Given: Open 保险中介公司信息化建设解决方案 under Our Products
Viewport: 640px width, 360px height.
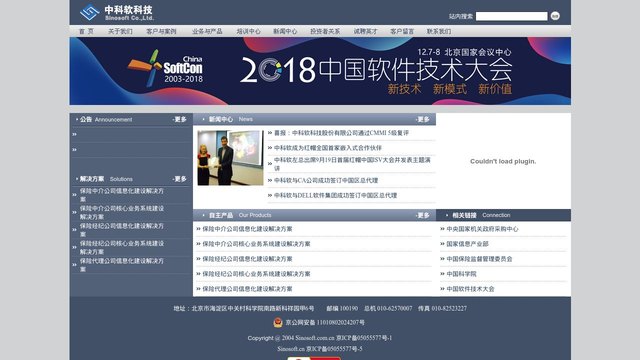Looking at the screenshot, I should click(x=247, y=229).
